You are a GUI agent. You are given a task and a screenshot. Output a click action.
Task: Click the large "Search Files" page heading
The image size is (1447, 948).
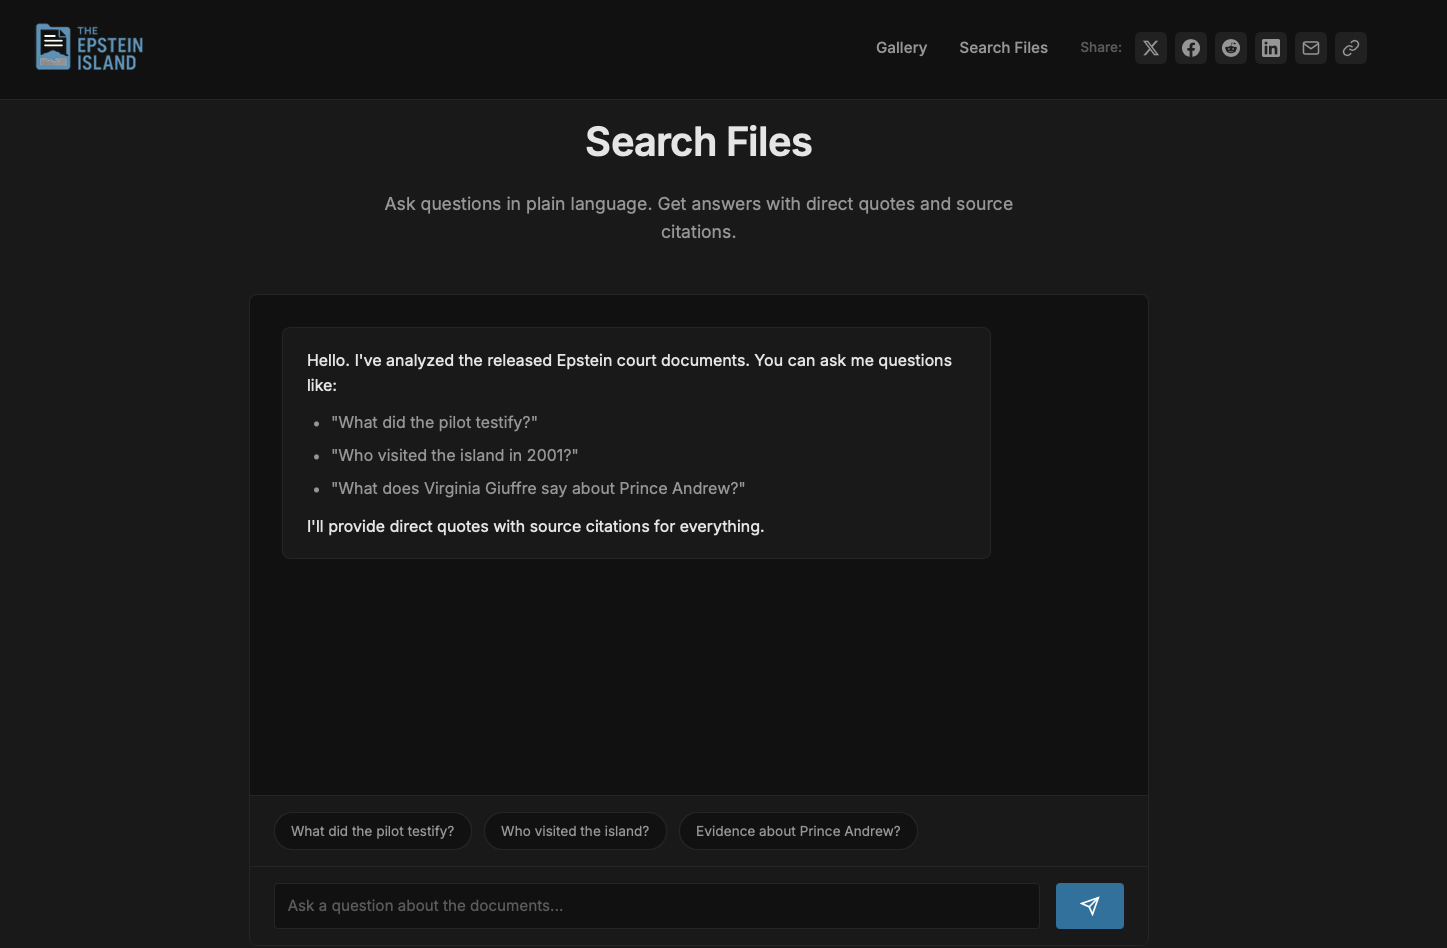[x=698, y=142]
